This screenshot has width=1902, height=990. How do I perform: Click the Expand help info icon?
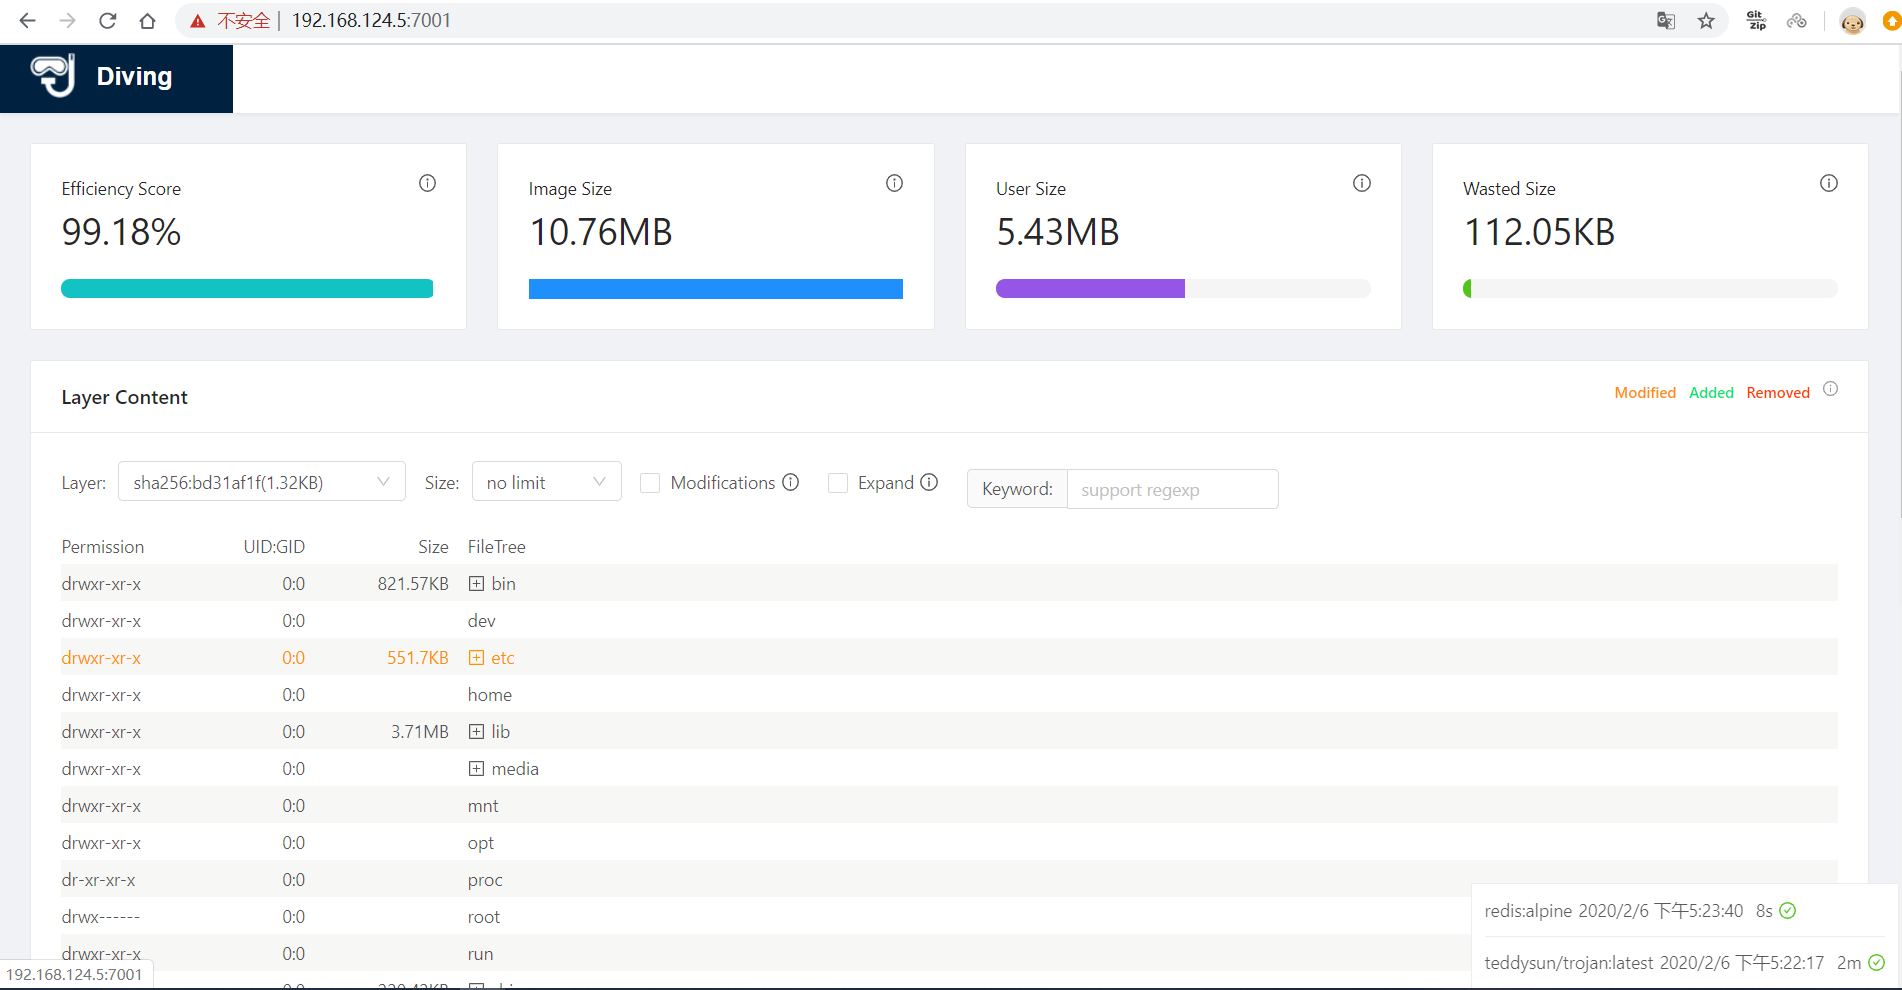pyautogui.click(x=929, y=483)
